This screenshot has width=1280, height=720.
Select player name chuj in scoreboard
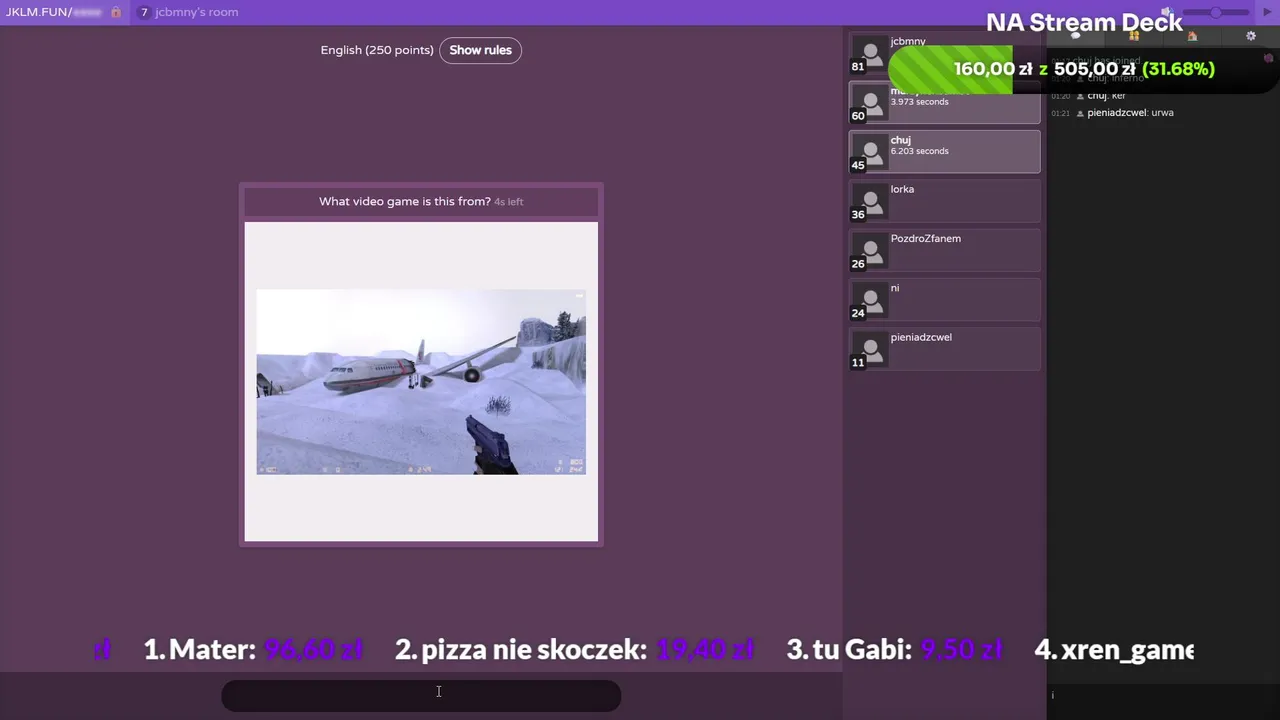pyautogui.click(x=900, y=140)
